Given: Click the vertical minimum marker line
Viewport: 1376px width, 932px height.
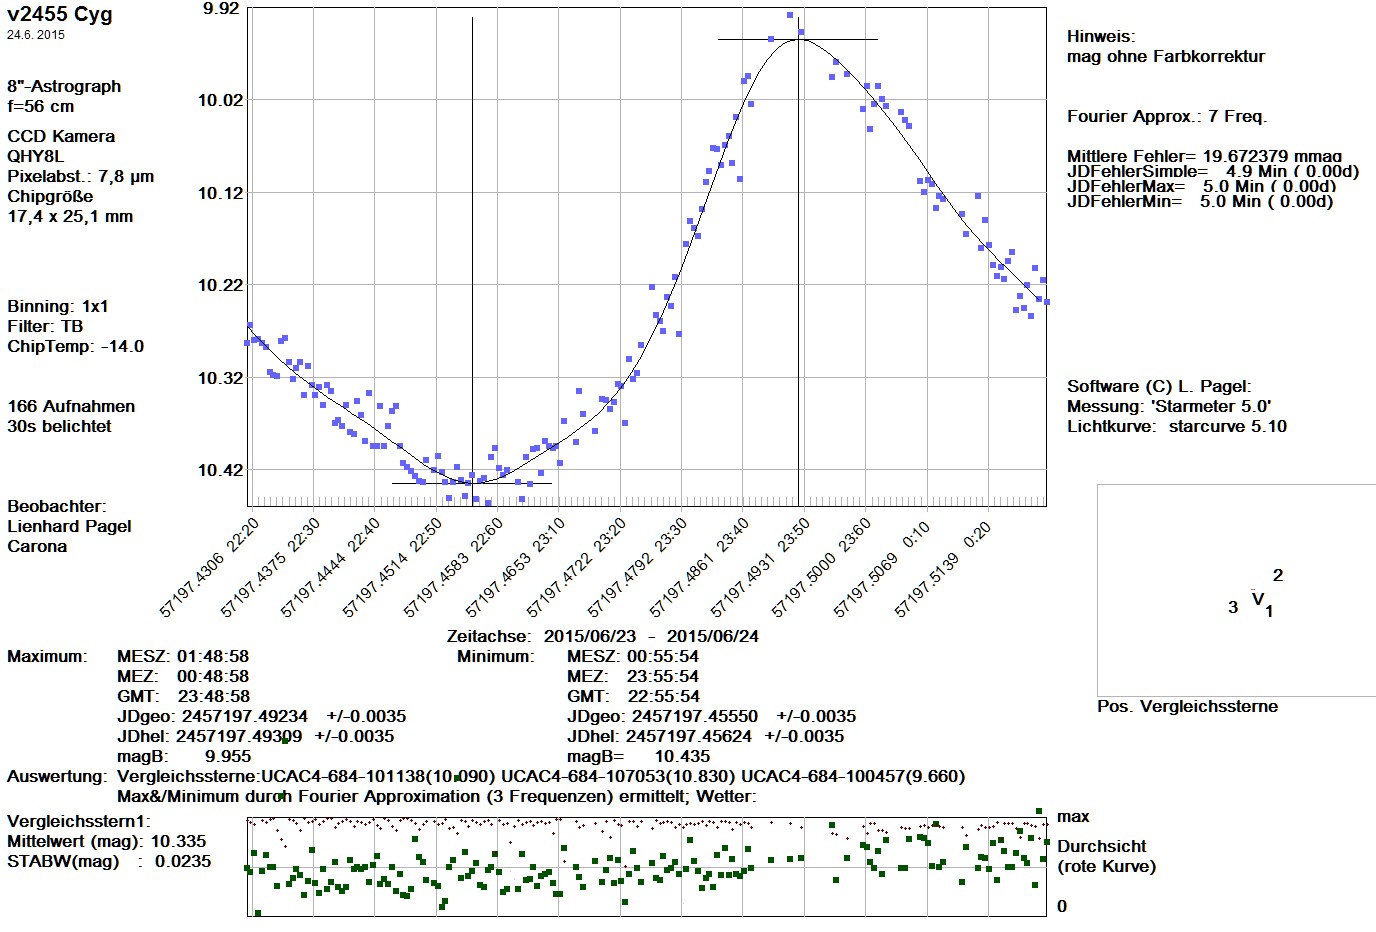Looking at the screenshot, I should 472,250.
